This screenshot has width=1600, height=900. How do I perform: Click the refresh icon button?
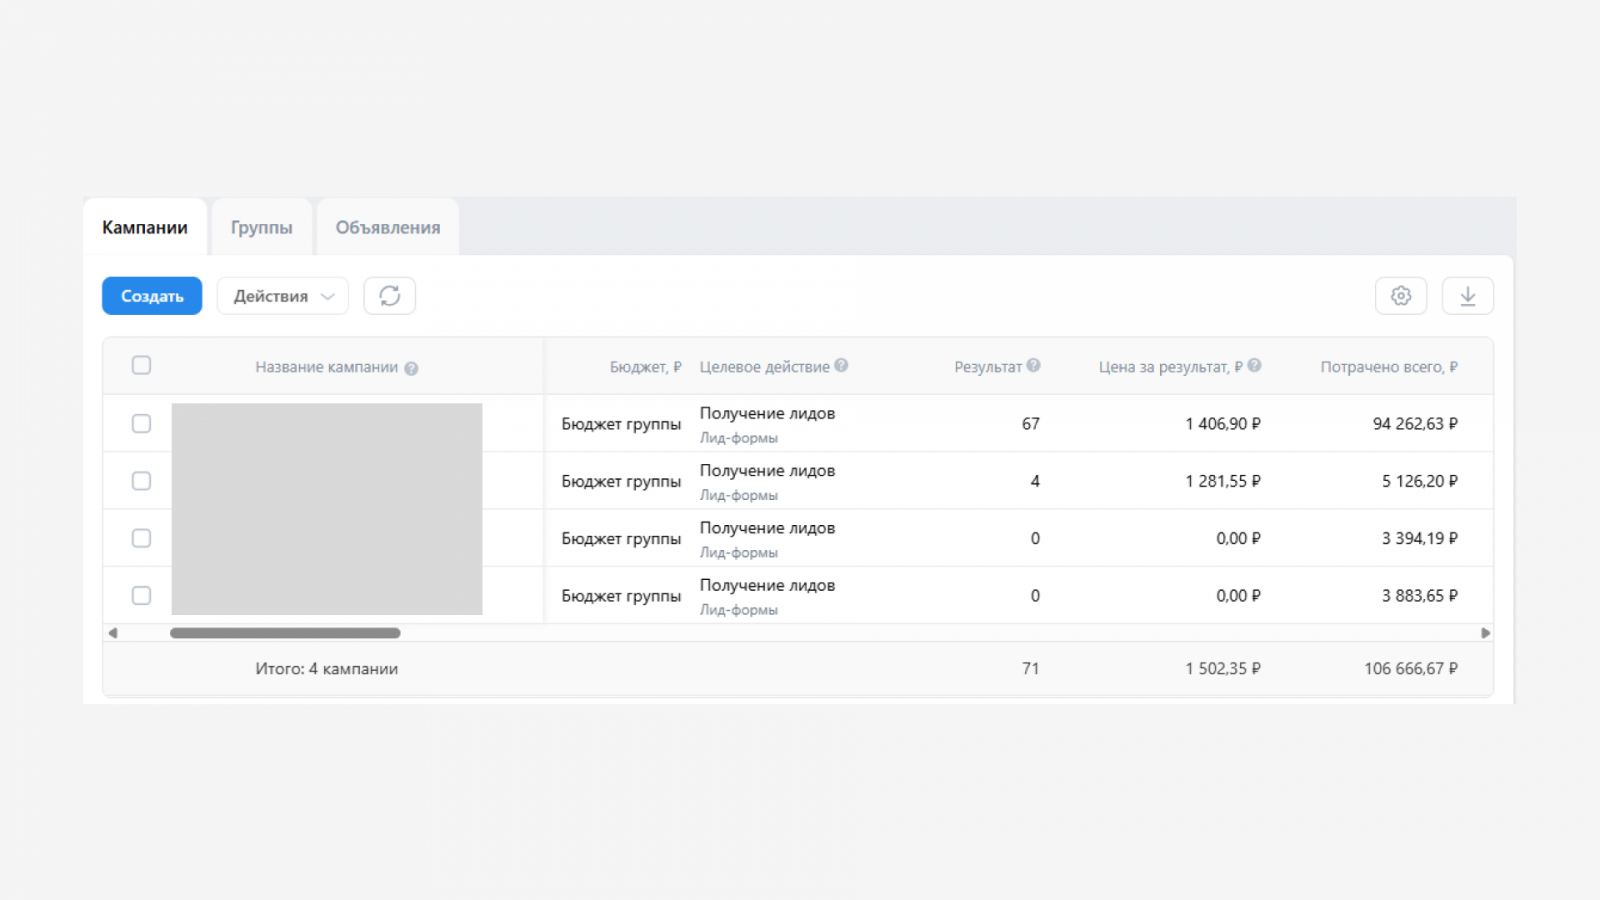pos(389,296)
